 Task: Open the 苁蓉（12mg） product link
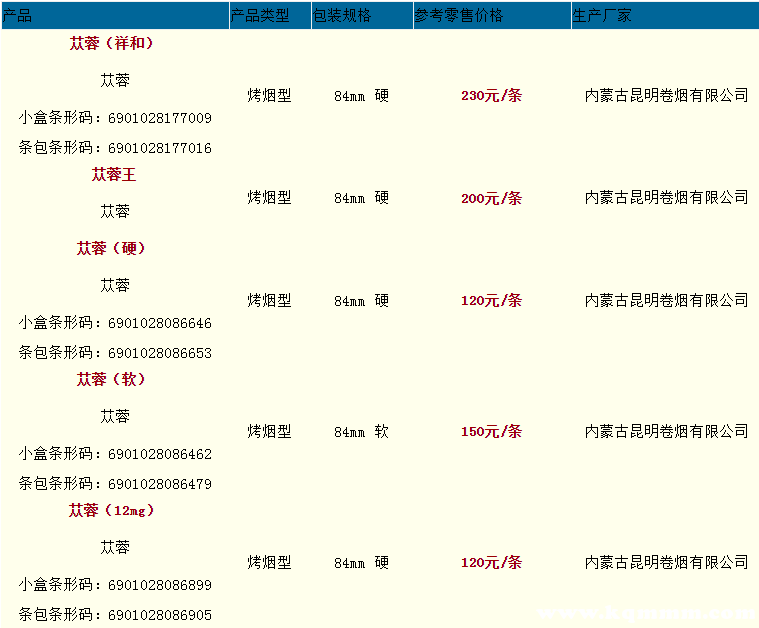pos(111,510)
